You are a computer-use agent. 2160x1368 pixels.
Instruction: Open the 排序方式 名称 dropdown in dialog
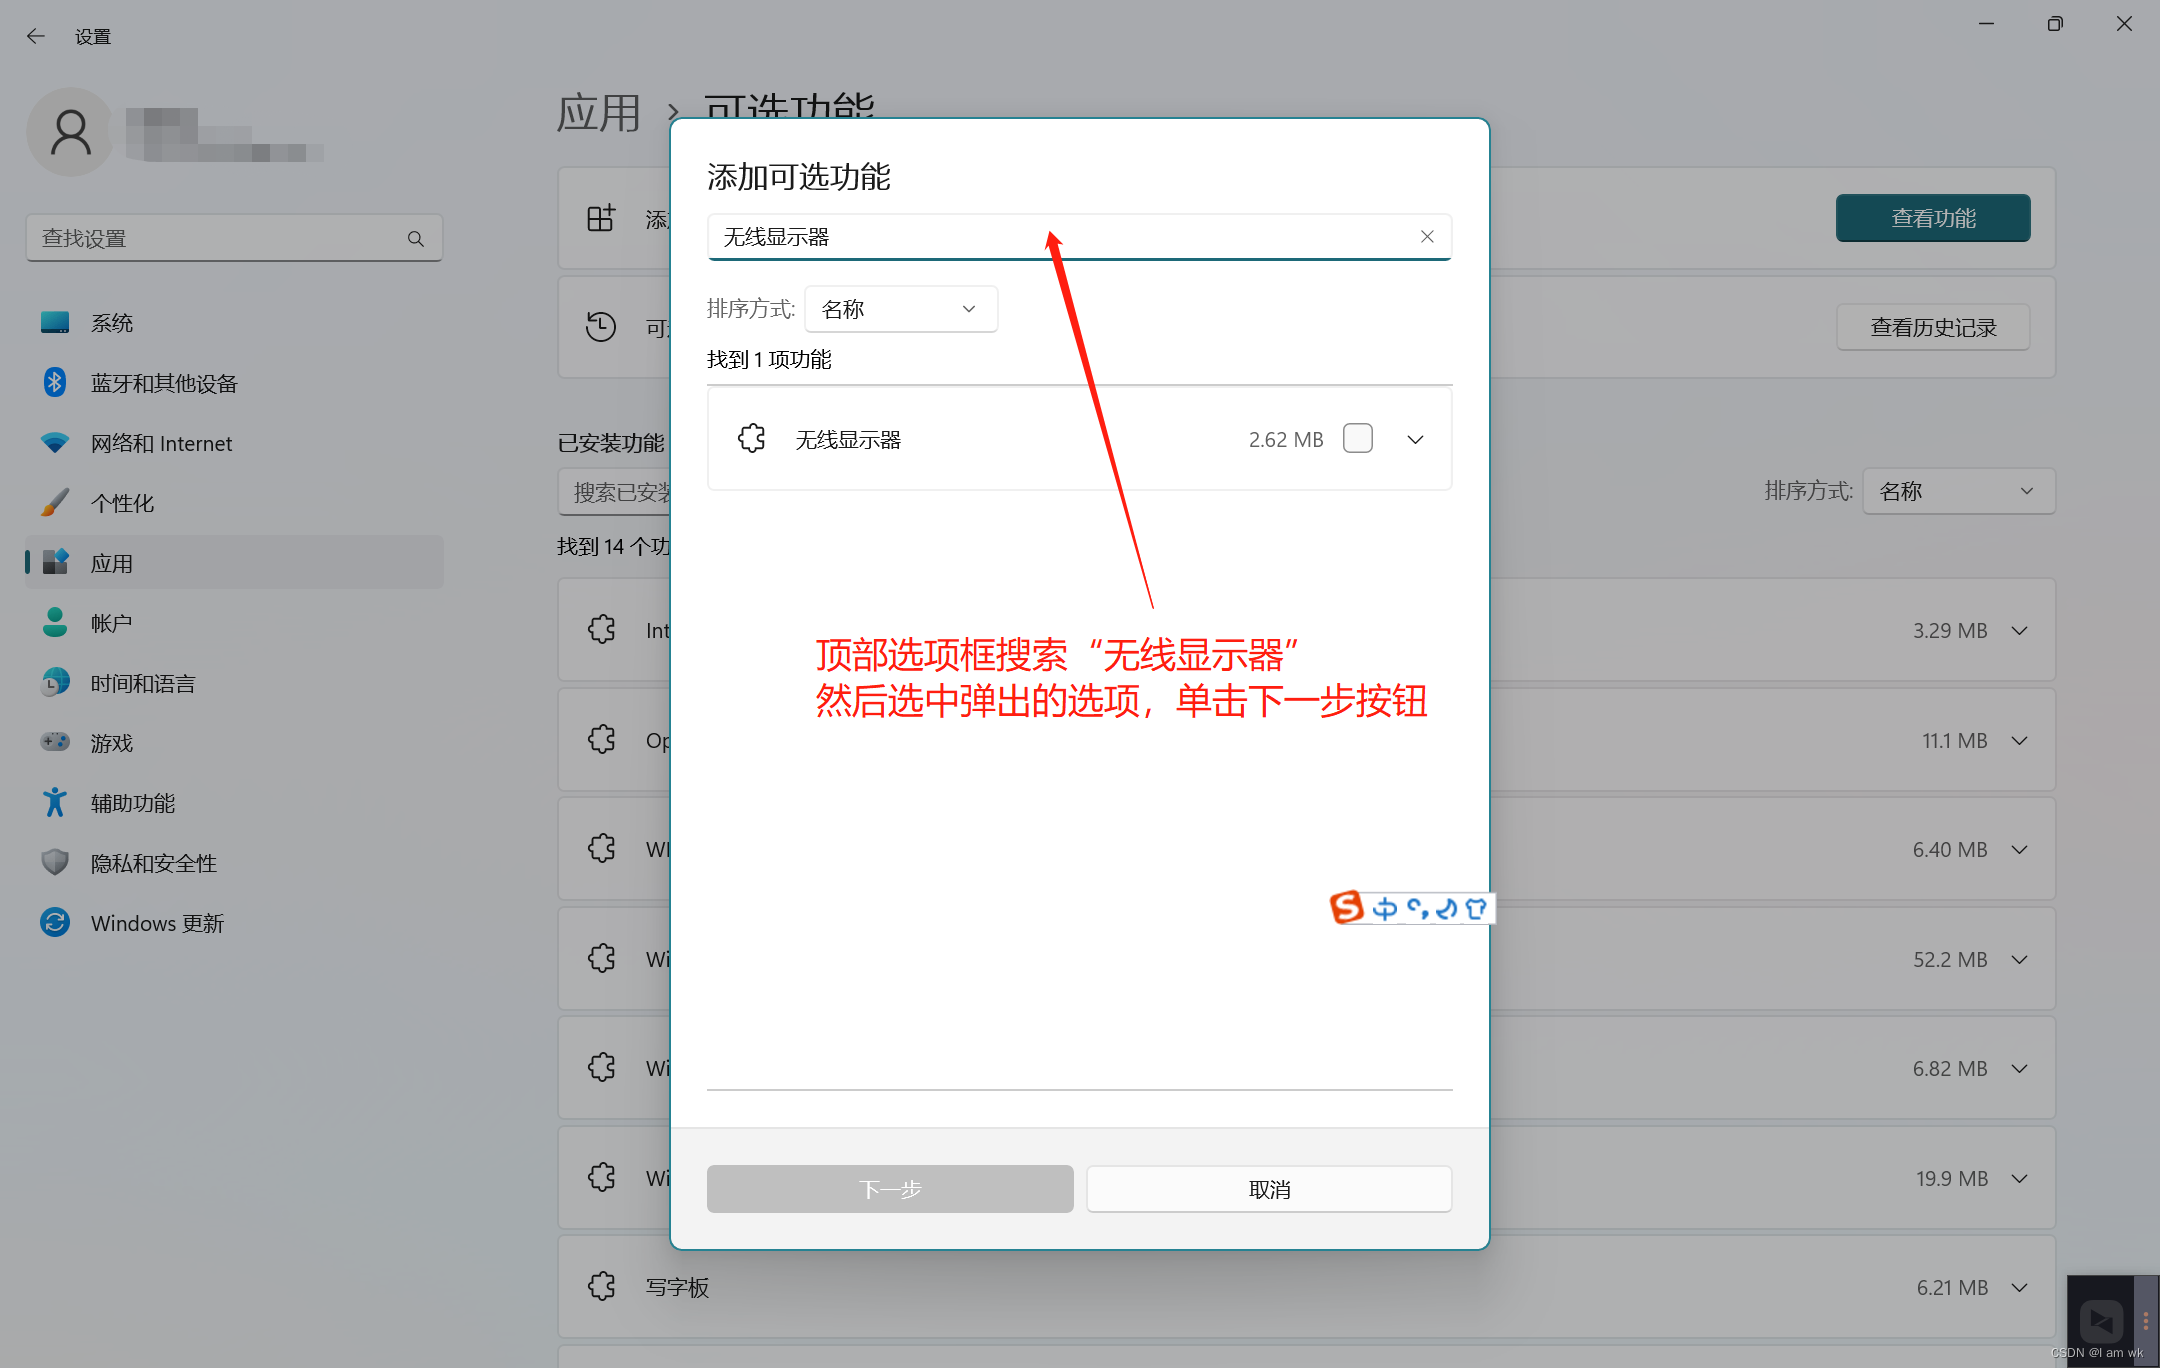900,309
